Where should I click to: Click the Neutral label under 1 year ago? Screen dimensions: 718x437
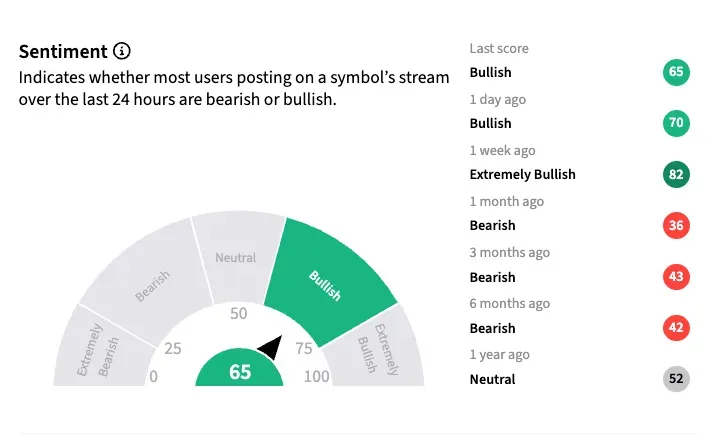click(x=492, y=379)
